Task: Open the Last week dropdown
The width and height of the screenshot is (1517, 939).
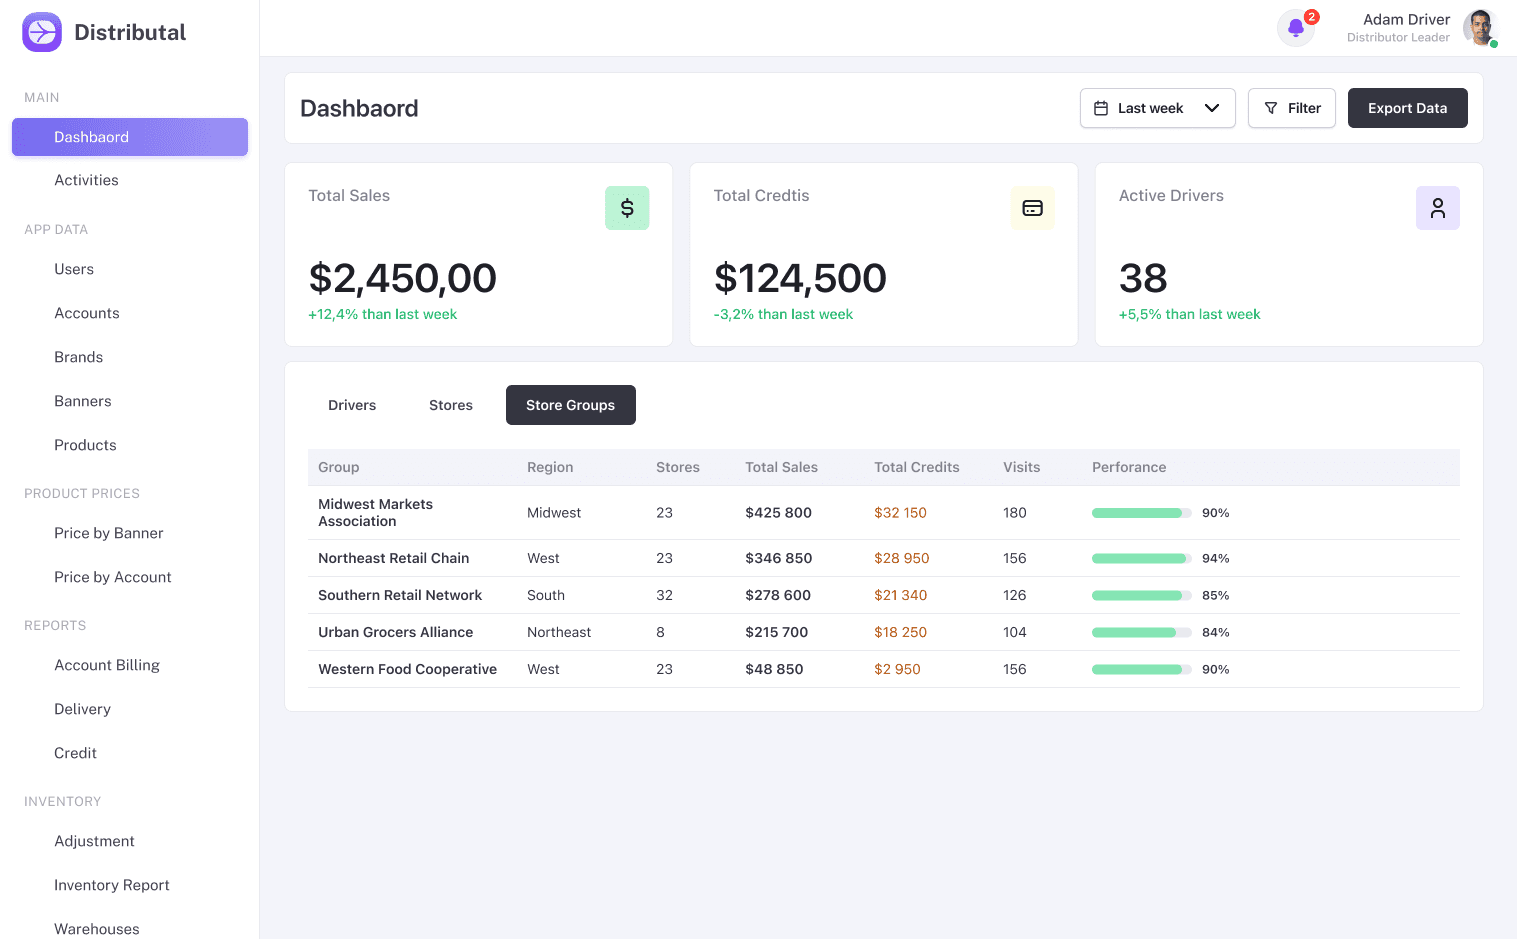Action: 1157,107
